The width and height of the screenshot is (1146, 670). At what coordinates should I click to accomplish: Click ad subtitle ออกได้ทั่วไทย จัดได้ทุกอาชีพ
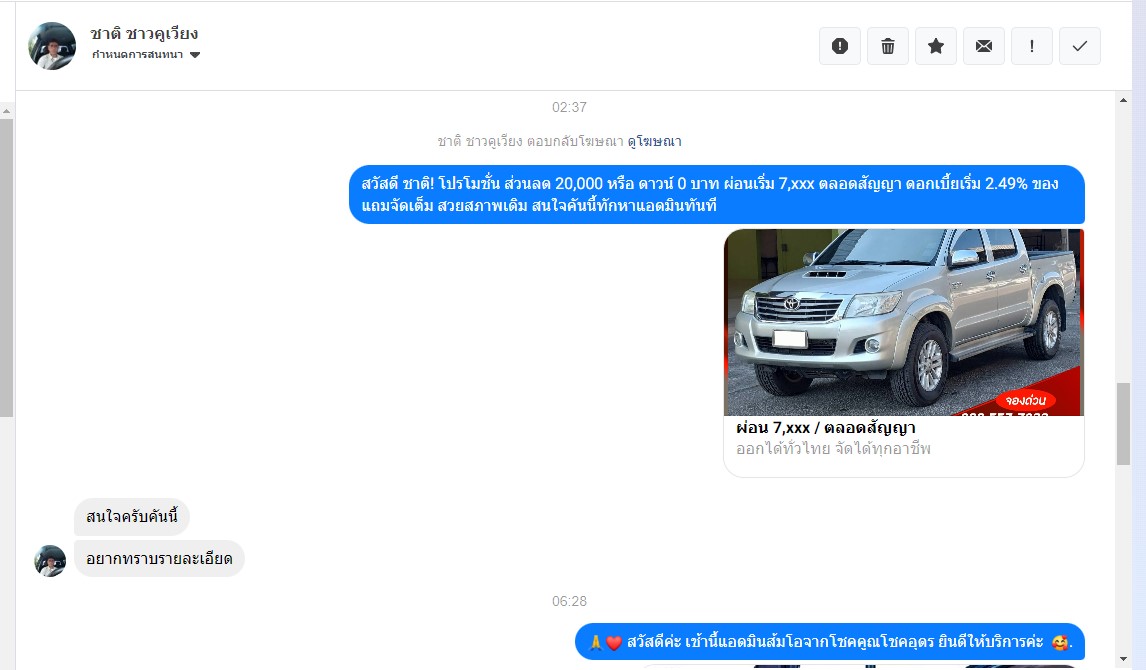833,449
